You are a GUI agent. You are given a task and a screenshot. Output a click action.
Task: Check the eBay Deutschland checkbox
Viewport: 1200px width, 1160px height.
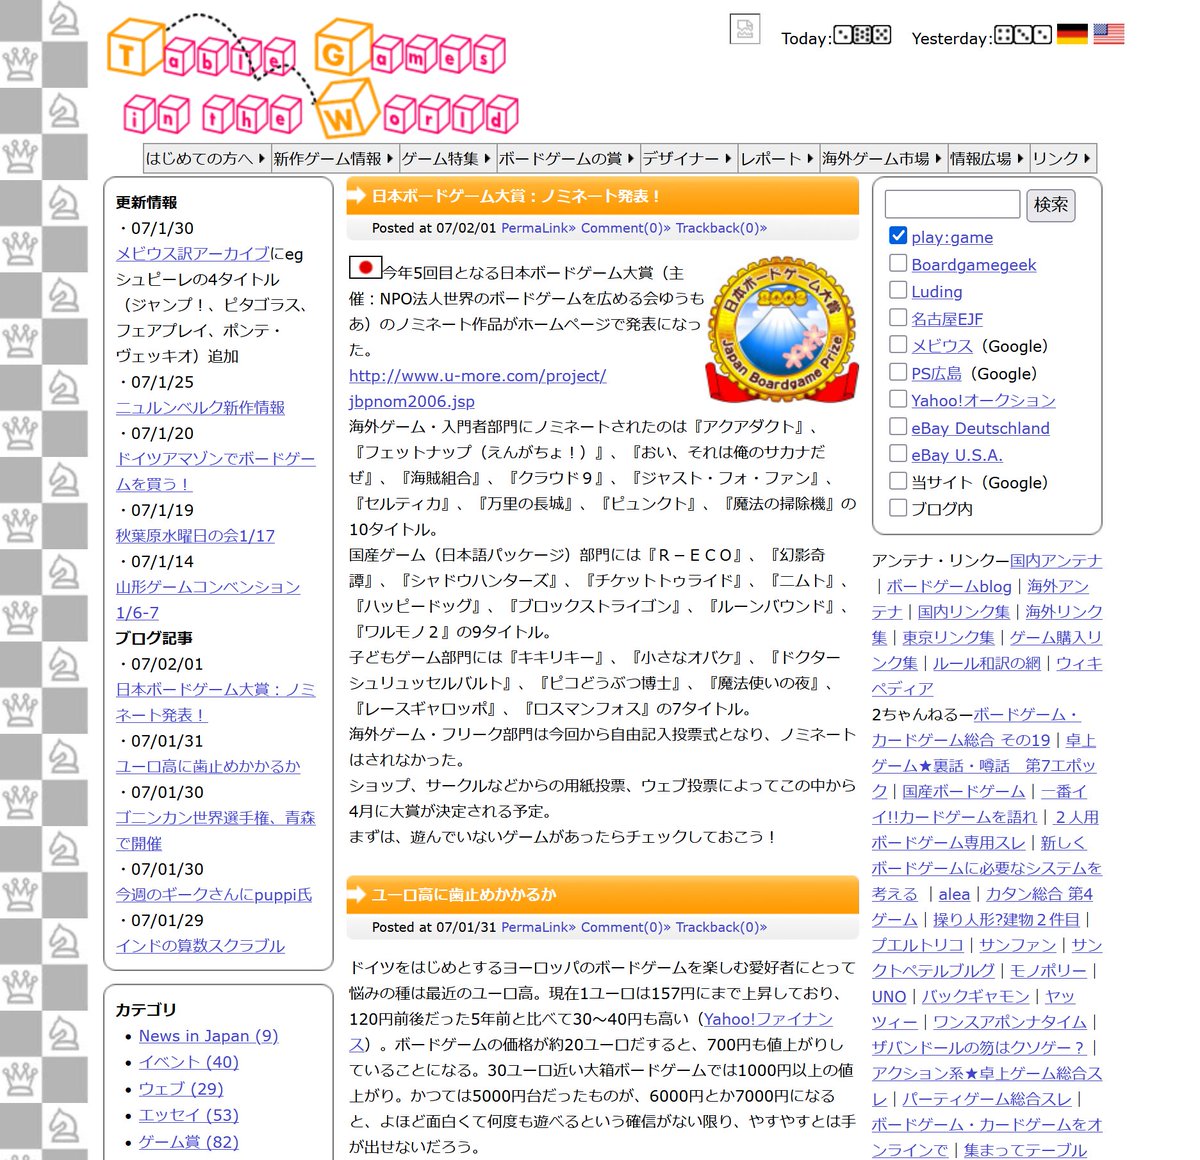click(898, 426)
